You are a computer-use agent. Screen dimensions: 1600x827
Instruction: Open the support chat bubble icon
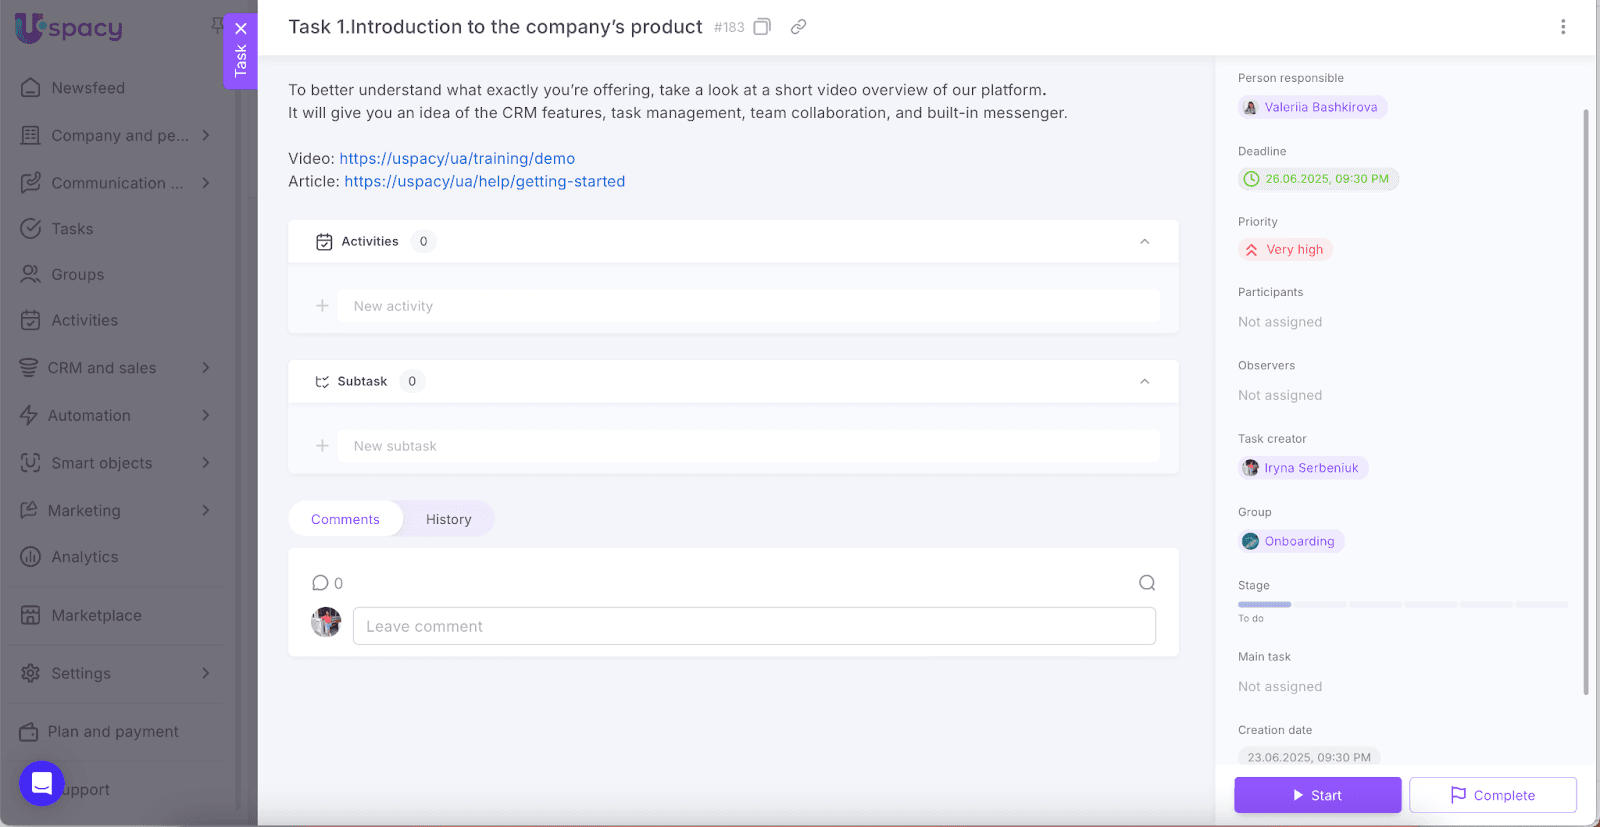[42, 783]
